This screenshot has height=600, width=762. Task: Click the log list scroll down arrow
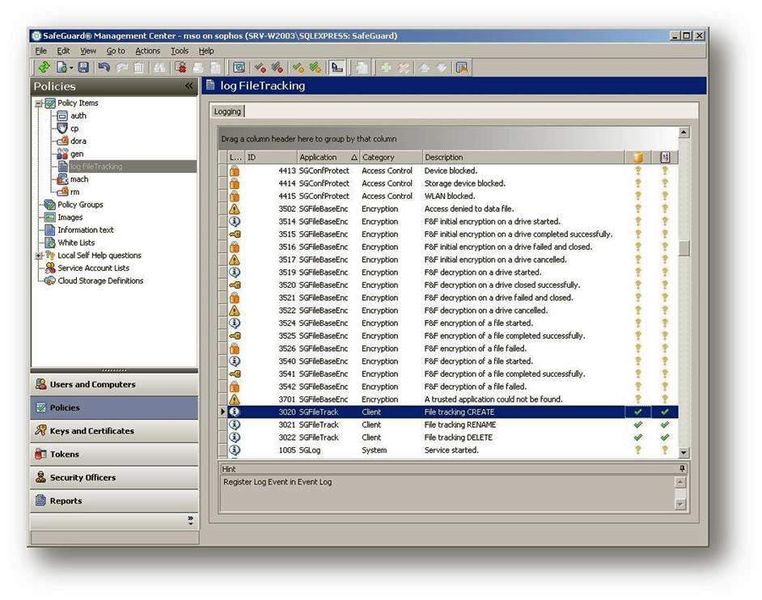coord(684,452)
